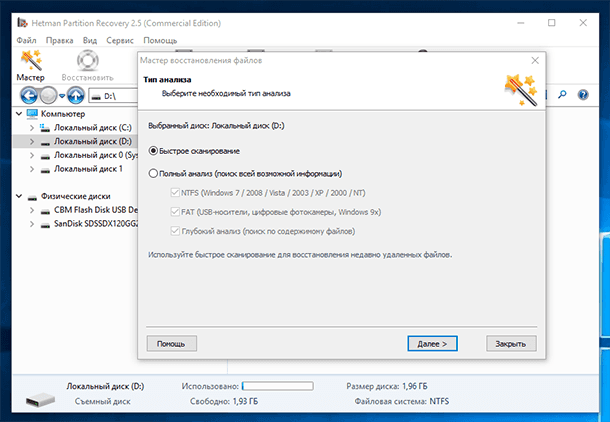Click the D:\ address path field
The height and width of the screenshot is (422, 610).
tap(114, 96)
